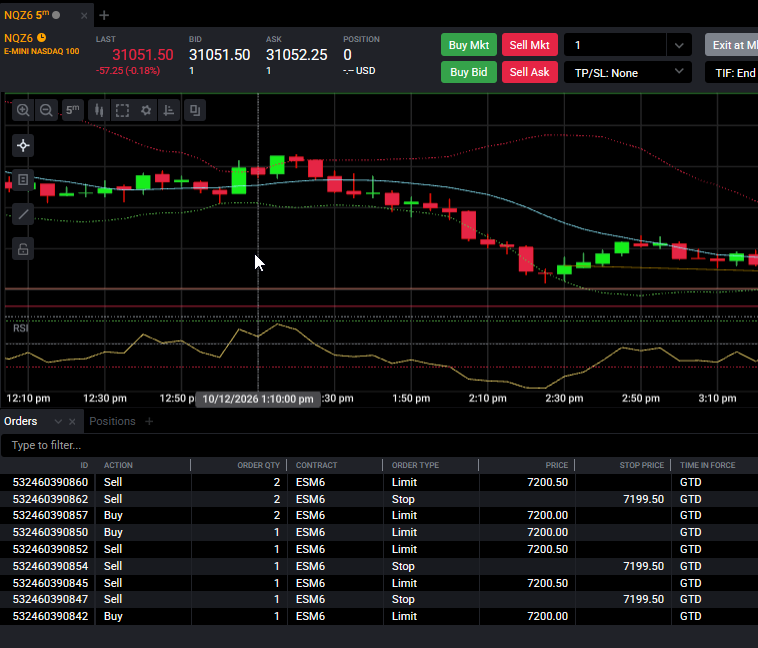The height and width of the screenshot is (648, 758).
Task: Click the NQZ6 symbol name in header
Action: tap(18, 38)
